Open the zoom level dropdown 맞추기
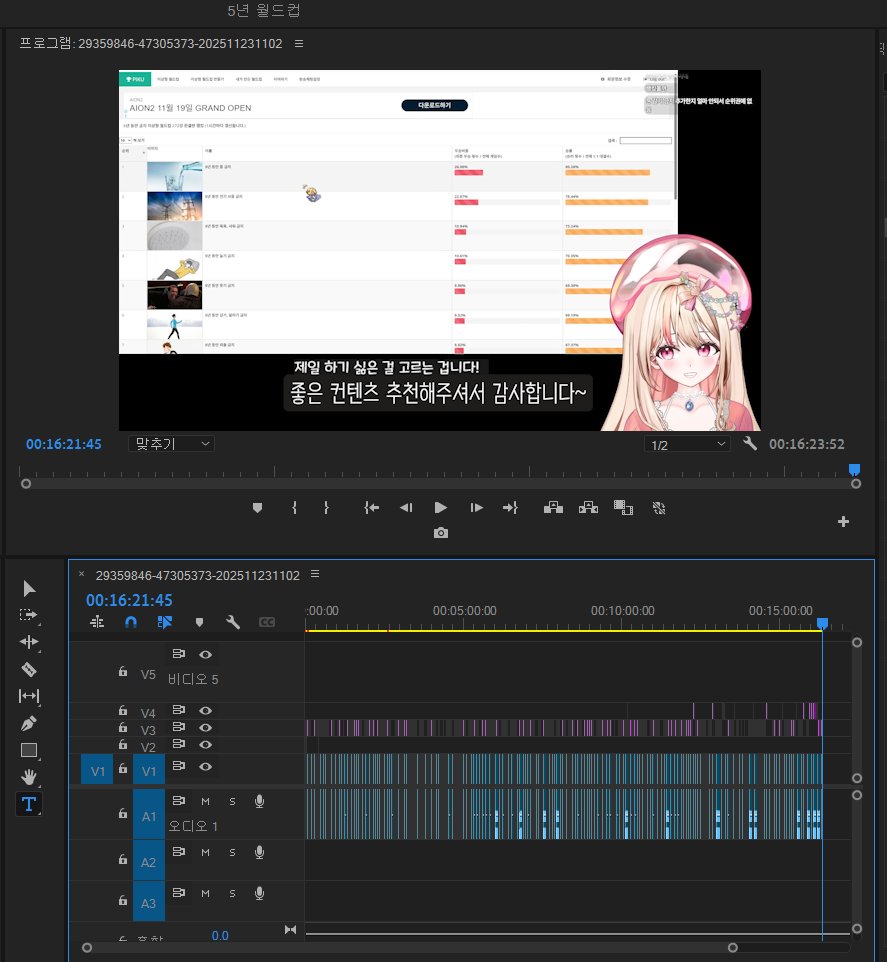This screenshot has width=887, height=962. coord(171,444)
